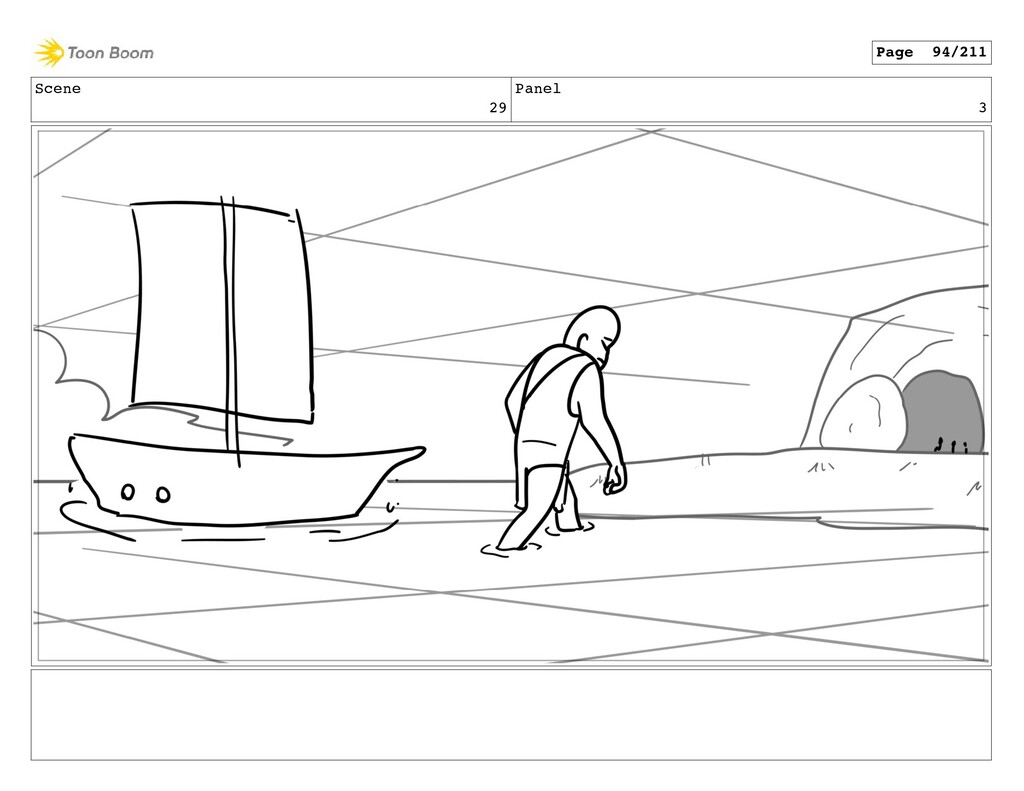This screenshot has height=791, width=1024.
Task: Click the Toon Boom logo
Action: (94, 53)
